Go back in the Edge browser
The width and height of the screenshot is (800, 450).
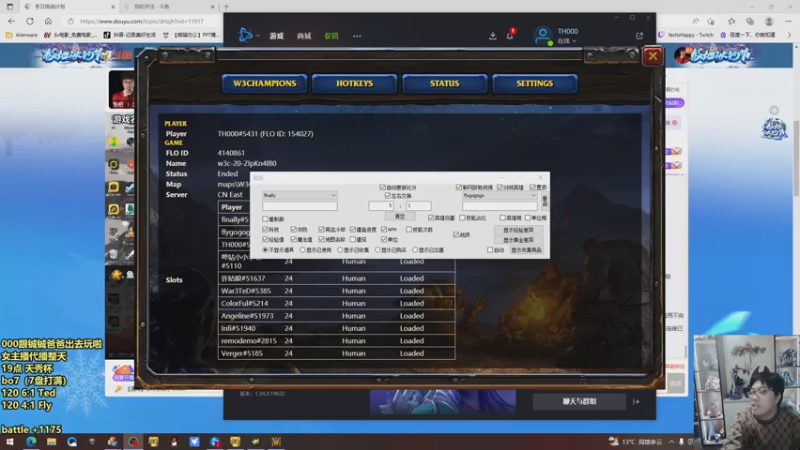(12, 21)
